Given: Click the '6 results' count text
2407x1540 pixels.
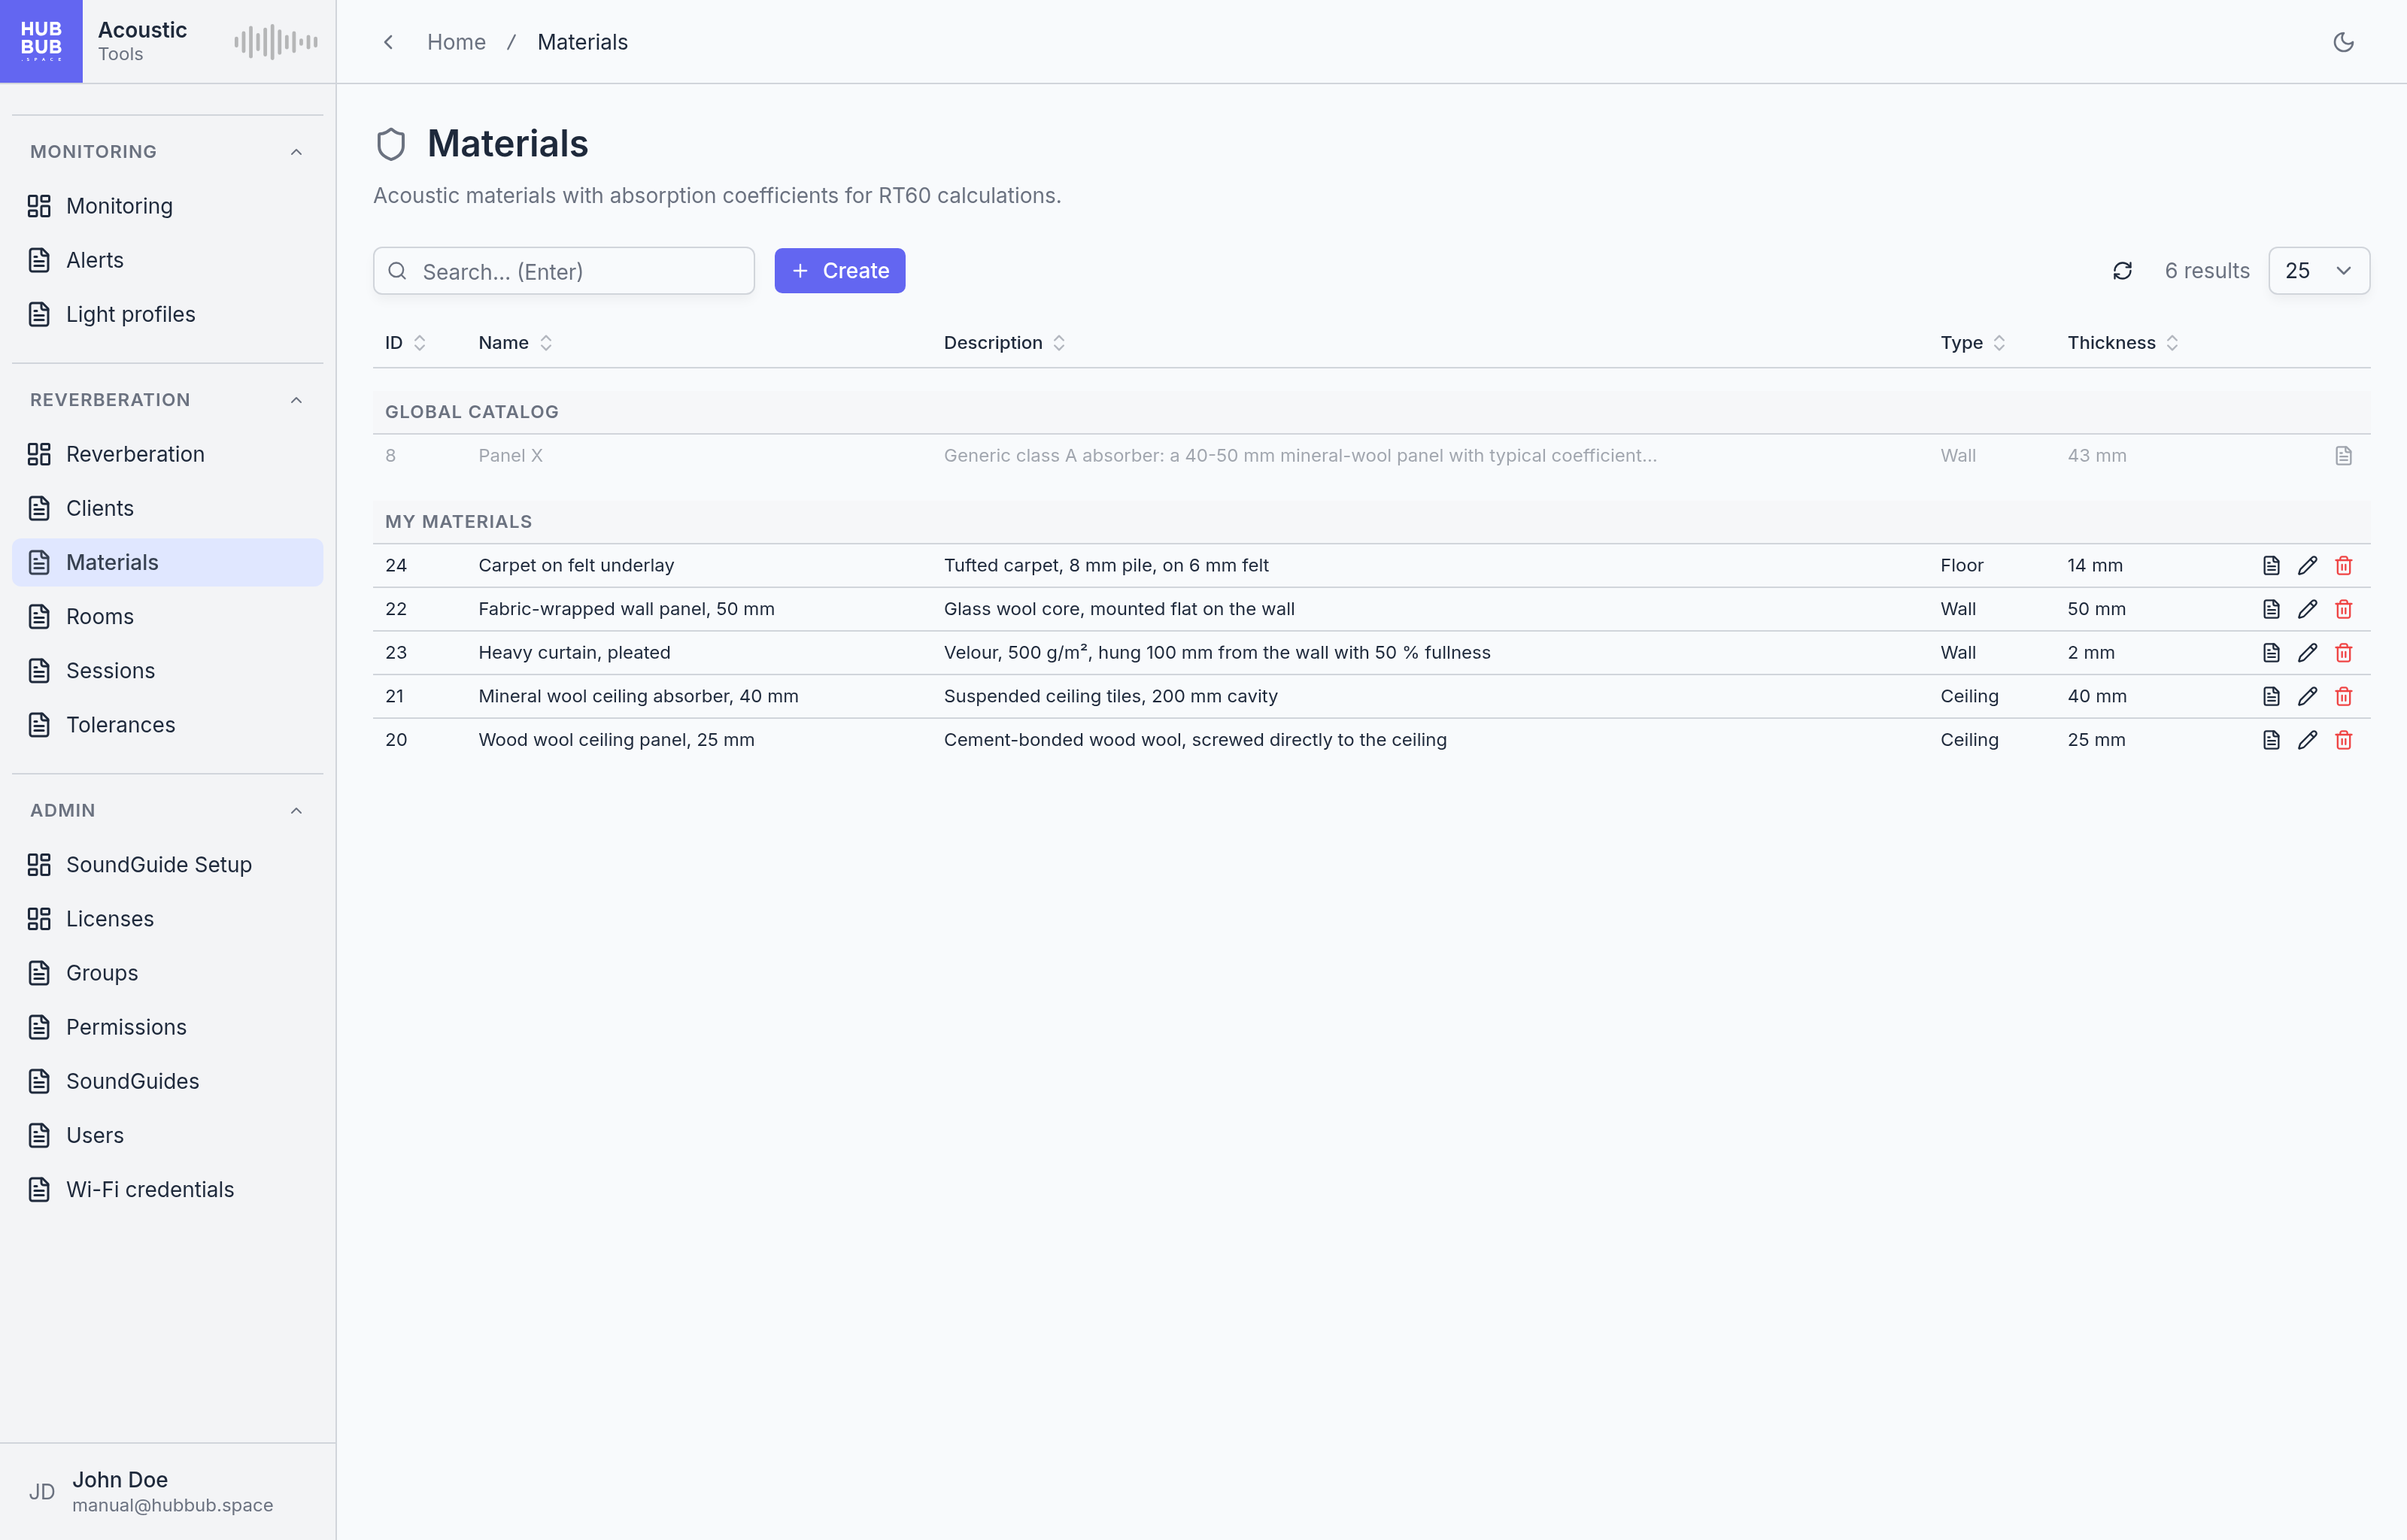Looking at the screenshot, I should pos(2207,271).
